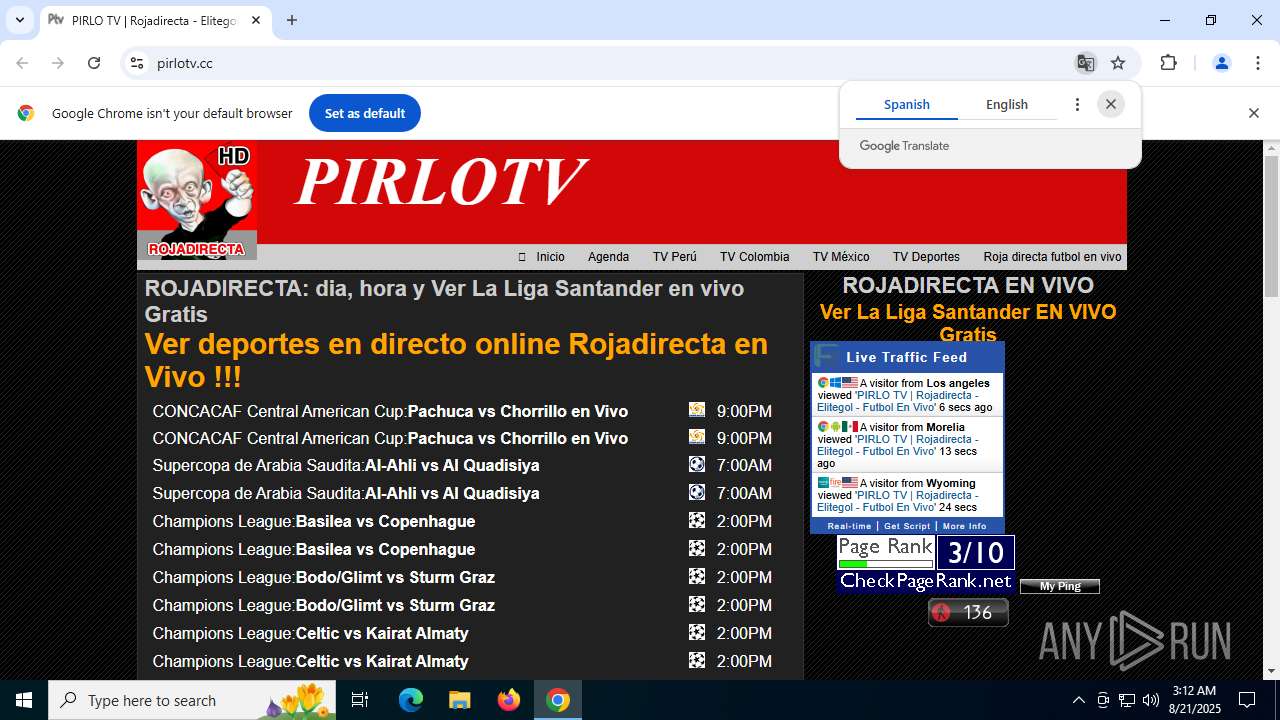
Task: Click Real-time link in traffic feed
Action: pos(849,526)
